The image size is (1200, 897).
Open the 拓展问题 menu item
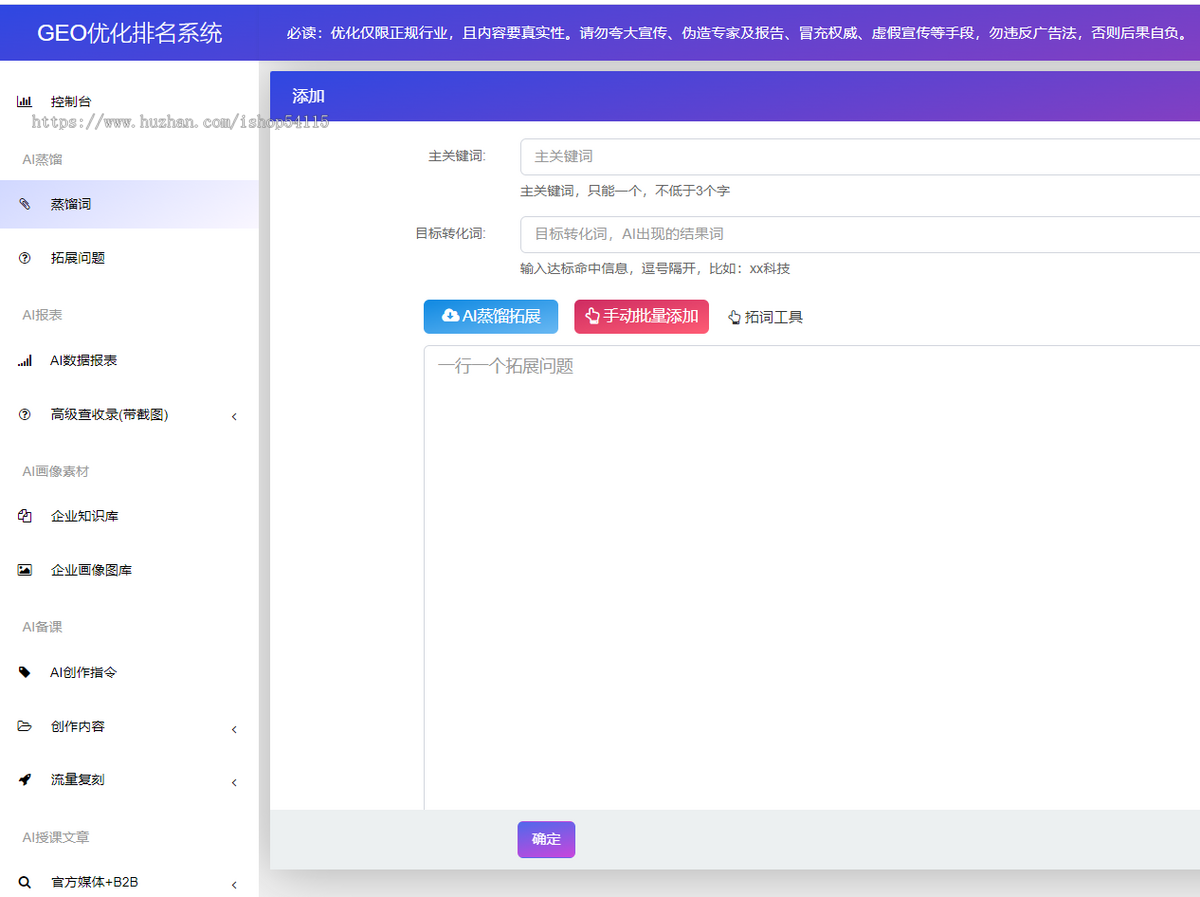pyautogui.click(x=129, y=258)
